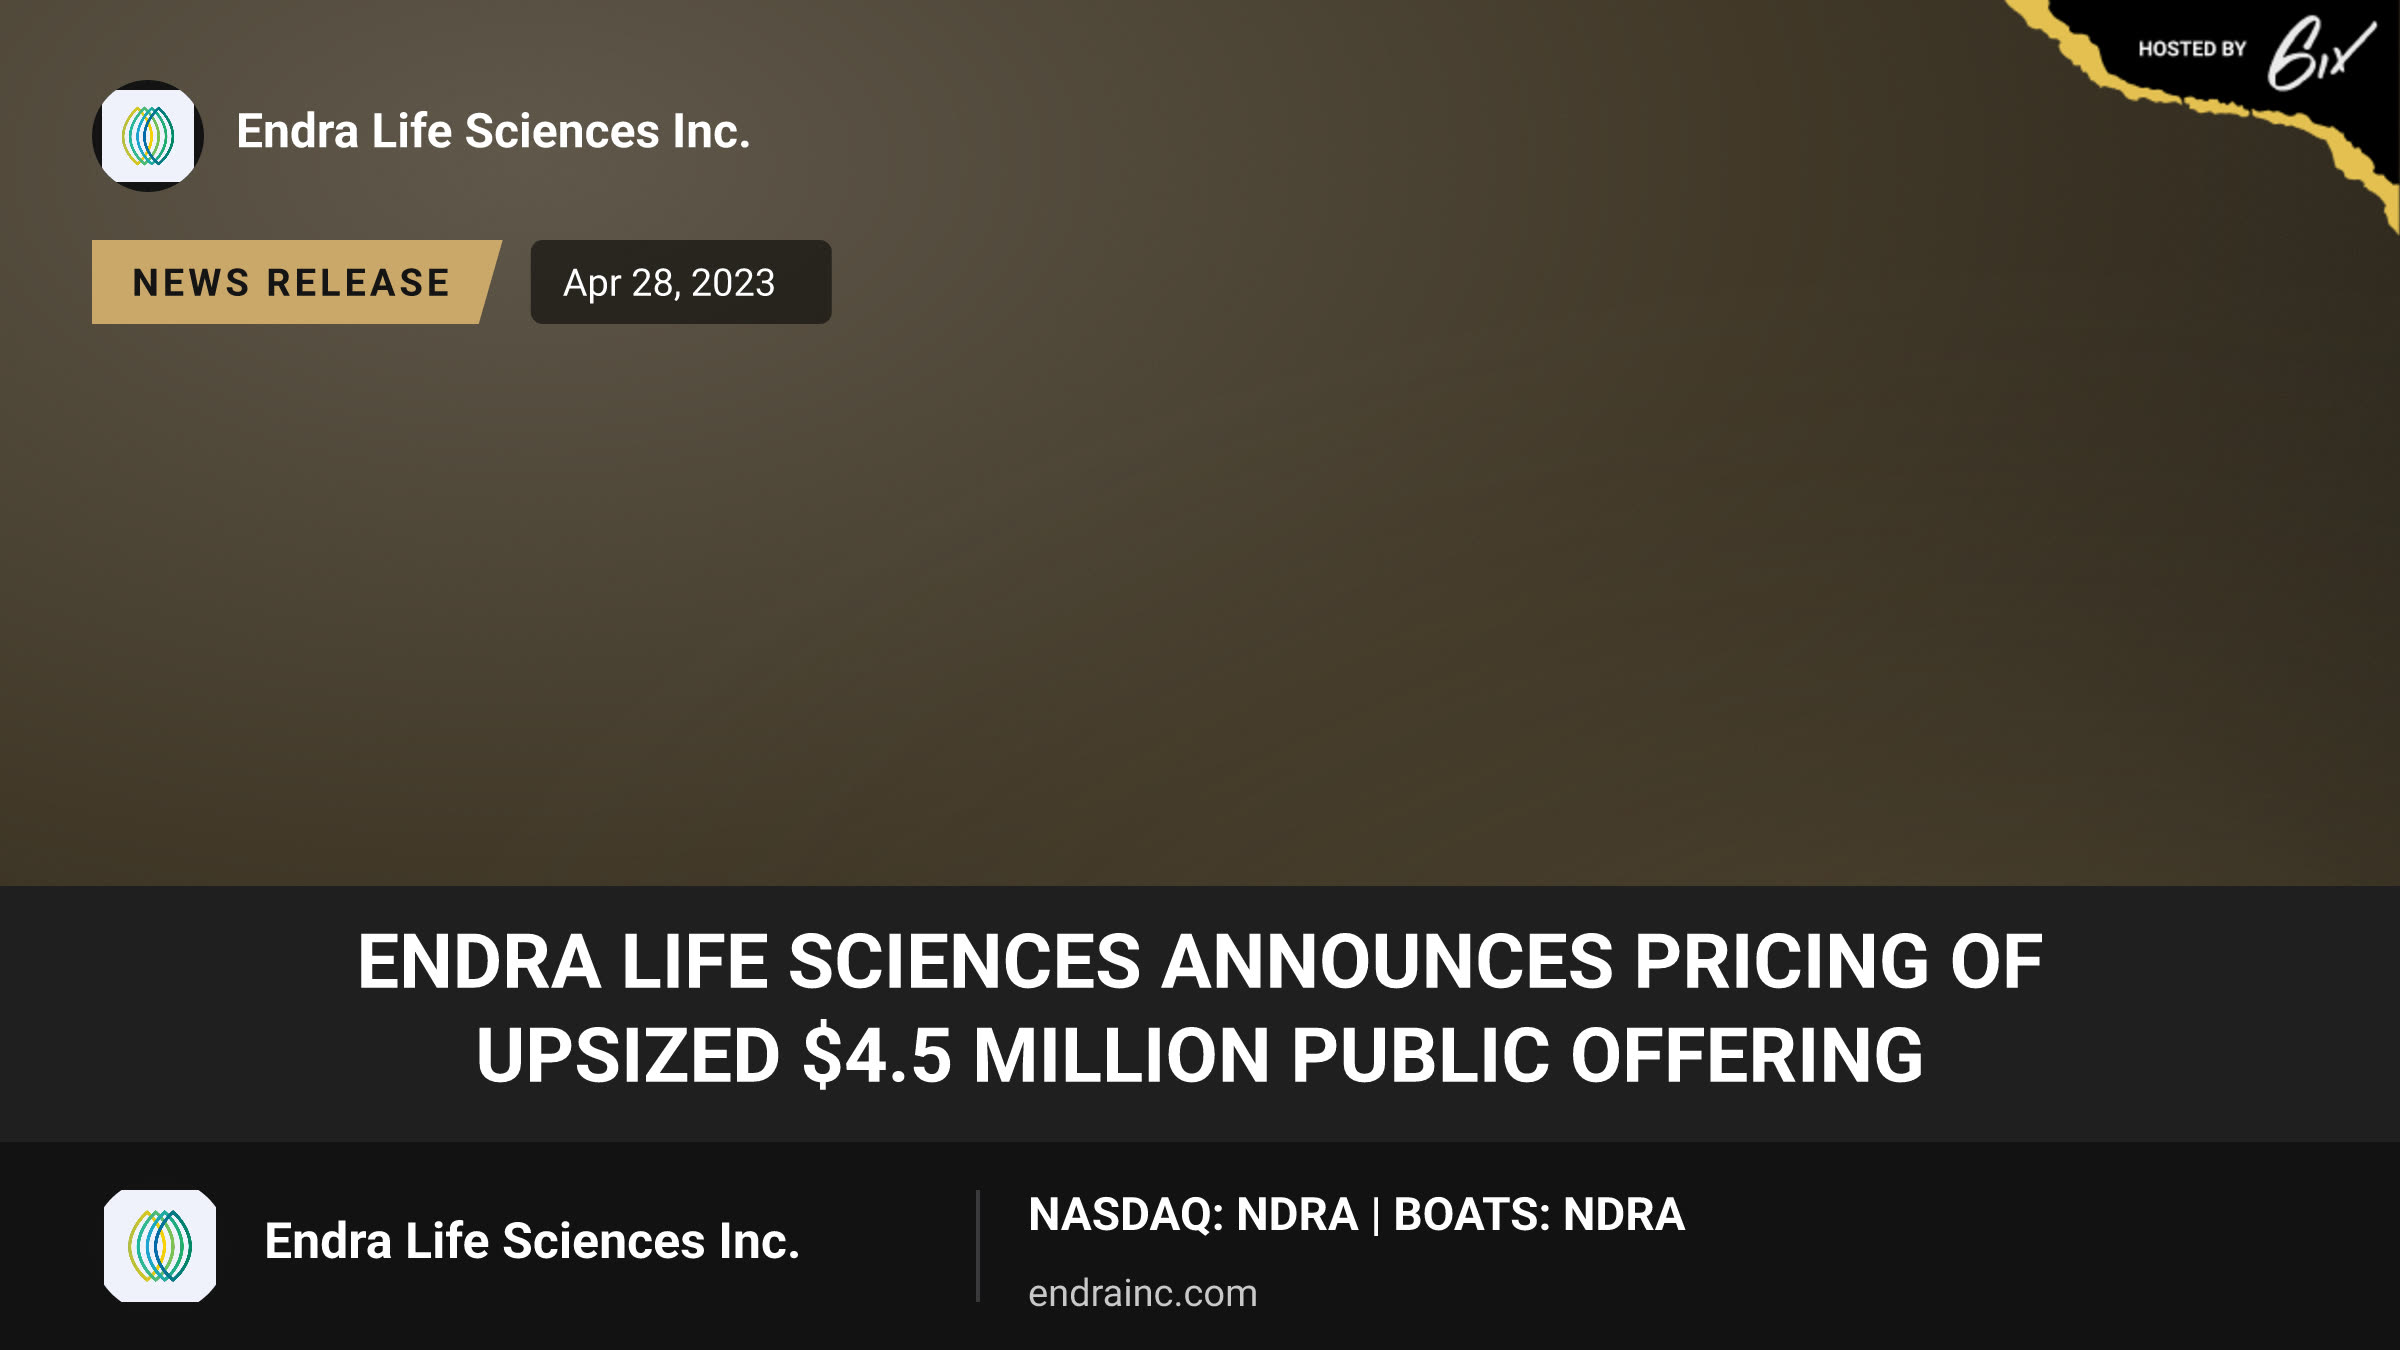This screenshot has width=2400, height=1350.
Task: Click the word UPSIZED in the headline
Action: (x=628, y=1055)
